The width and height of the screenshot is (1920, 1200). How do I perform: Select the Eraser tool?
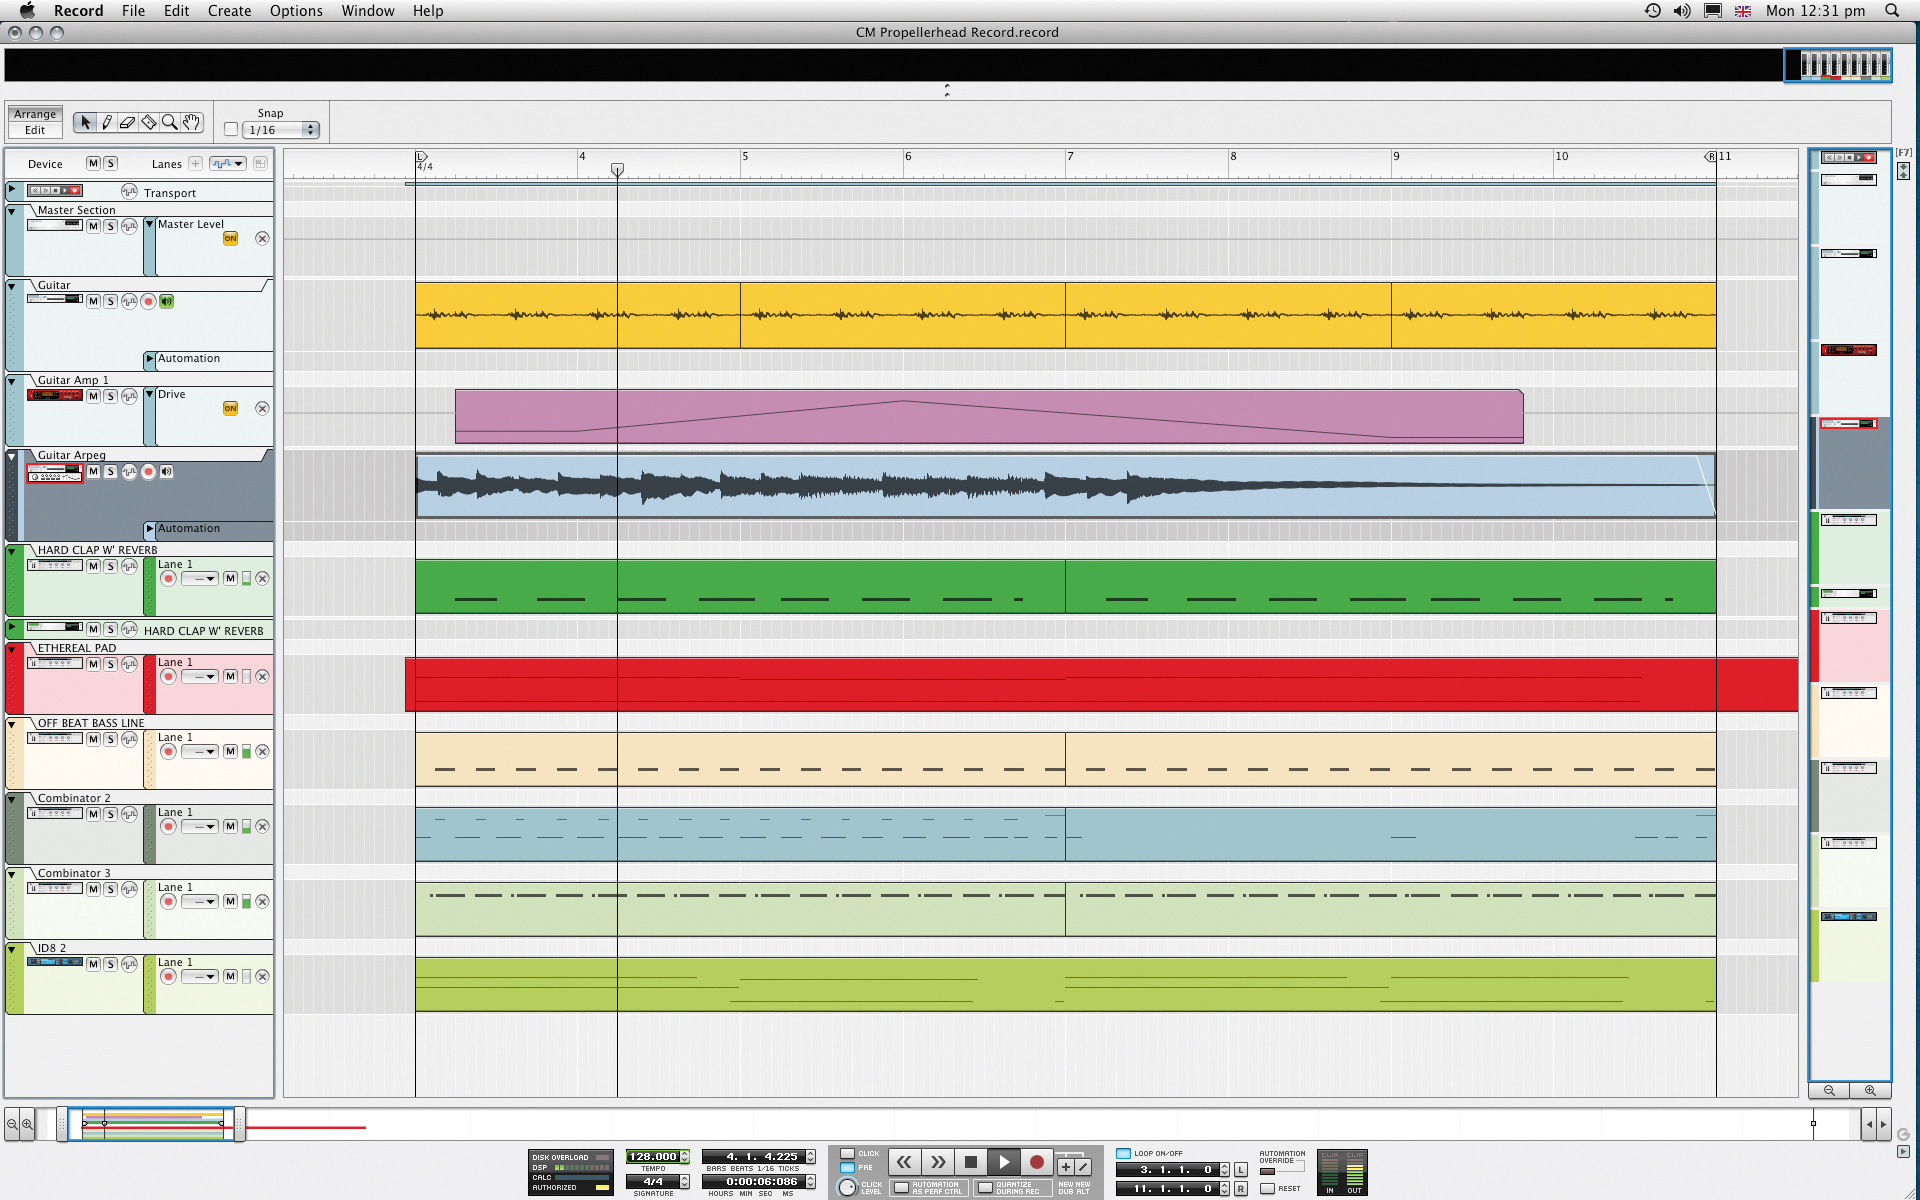(x=128, y=122)
